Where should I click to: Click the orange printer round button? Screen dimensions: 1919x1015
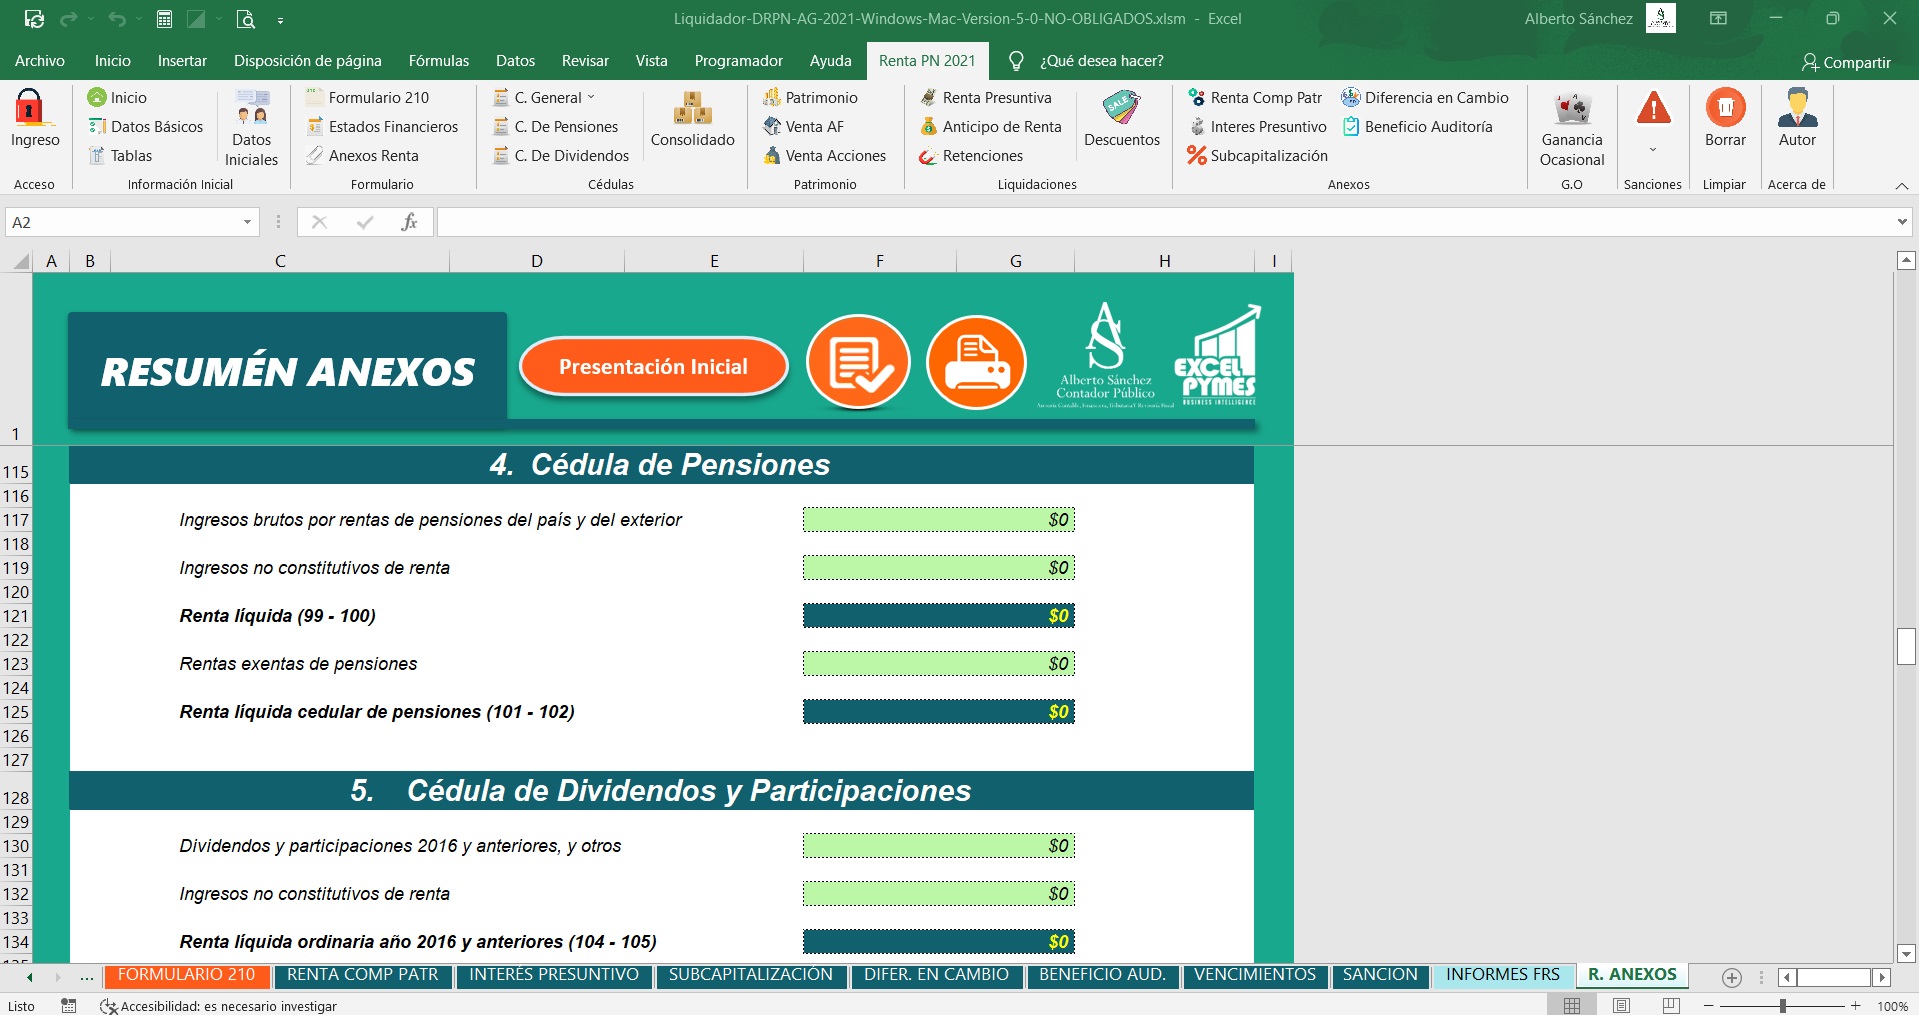click(x=977, y=362)
